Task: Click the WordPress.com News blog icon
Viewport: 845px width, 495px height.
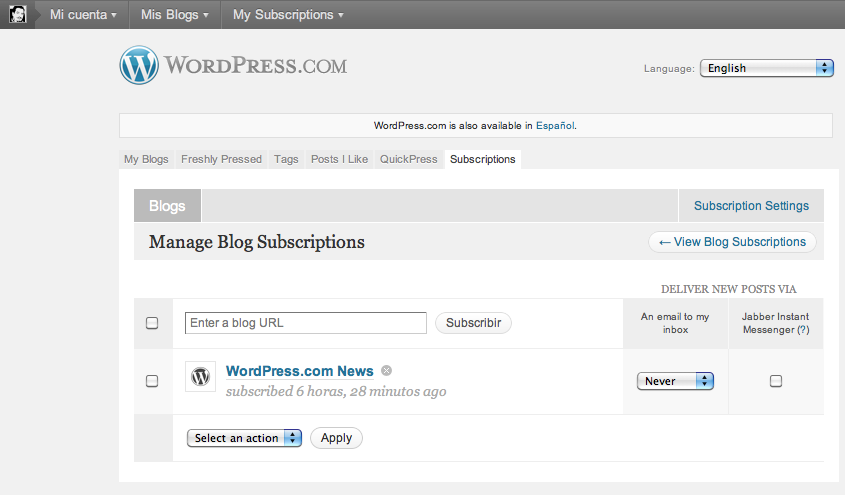Action: point(201,377)
